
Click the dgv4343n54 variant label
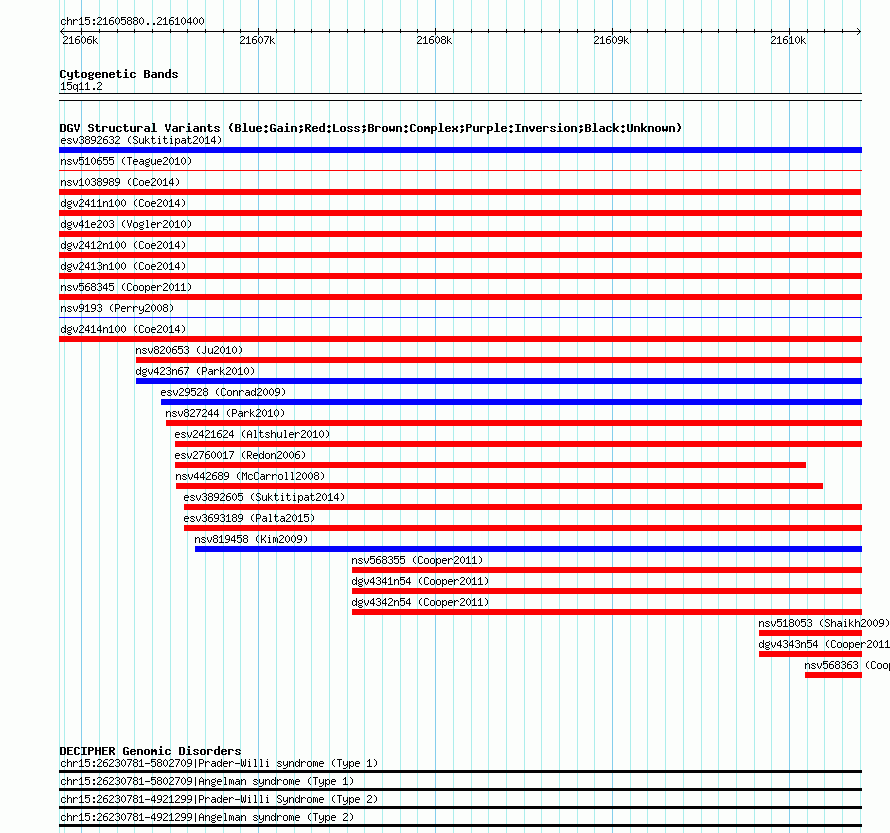[824, 644]
